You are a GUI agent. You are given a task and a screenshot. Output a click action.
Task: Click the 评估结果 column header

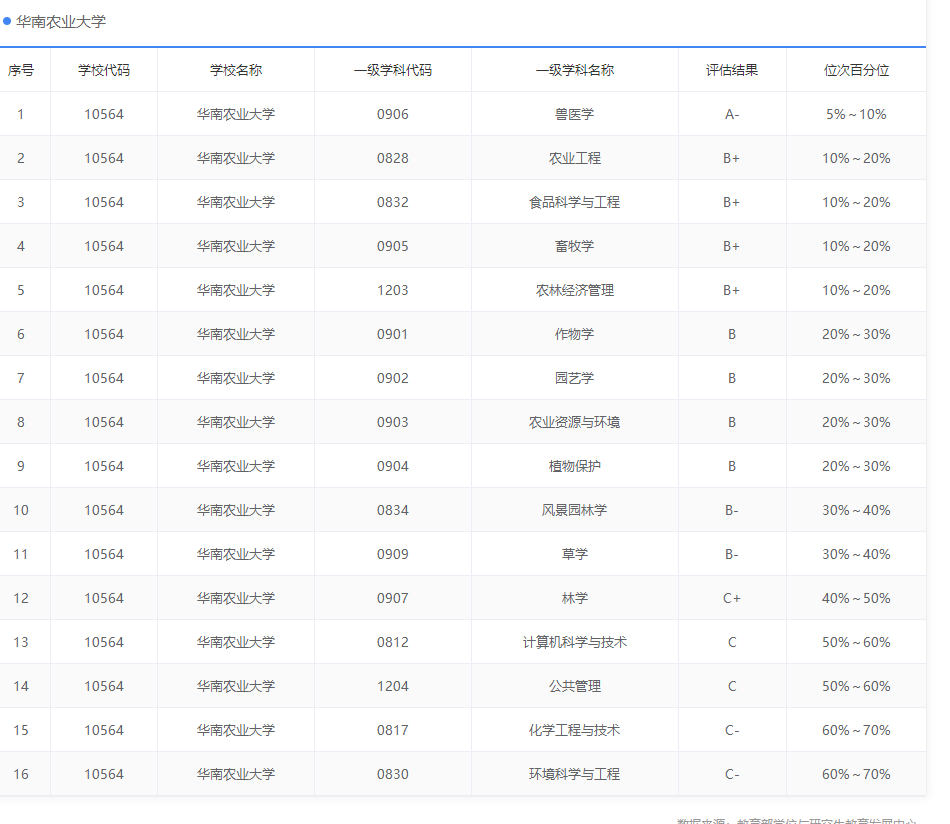click(732, 70)
